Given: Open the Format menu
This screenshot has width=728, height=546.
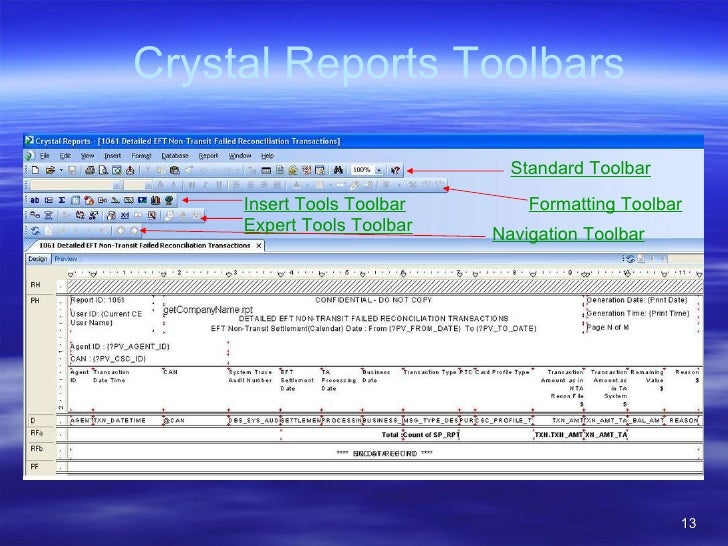Looking at the screenshot, I should coord(141,156).
